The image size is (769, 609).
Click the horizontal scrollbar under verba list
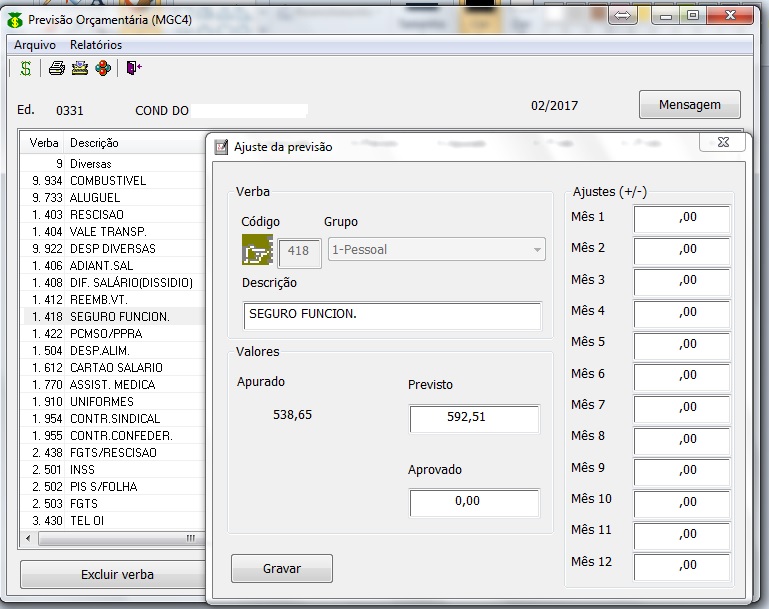pyautogui.click(x=110, y=539)
